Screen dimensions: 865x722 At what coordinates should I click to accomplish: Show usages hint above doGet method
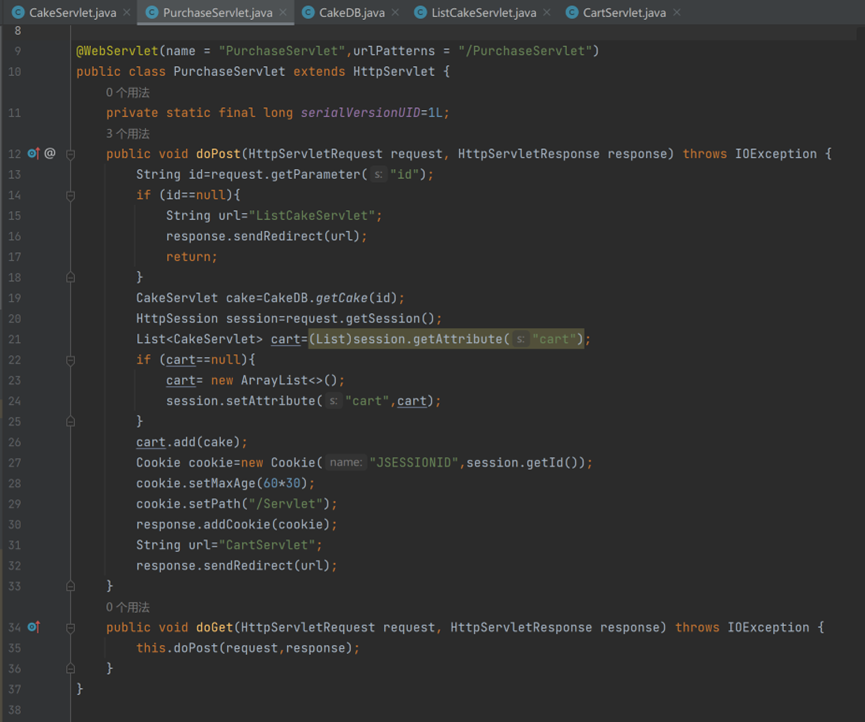click(127, 607)
